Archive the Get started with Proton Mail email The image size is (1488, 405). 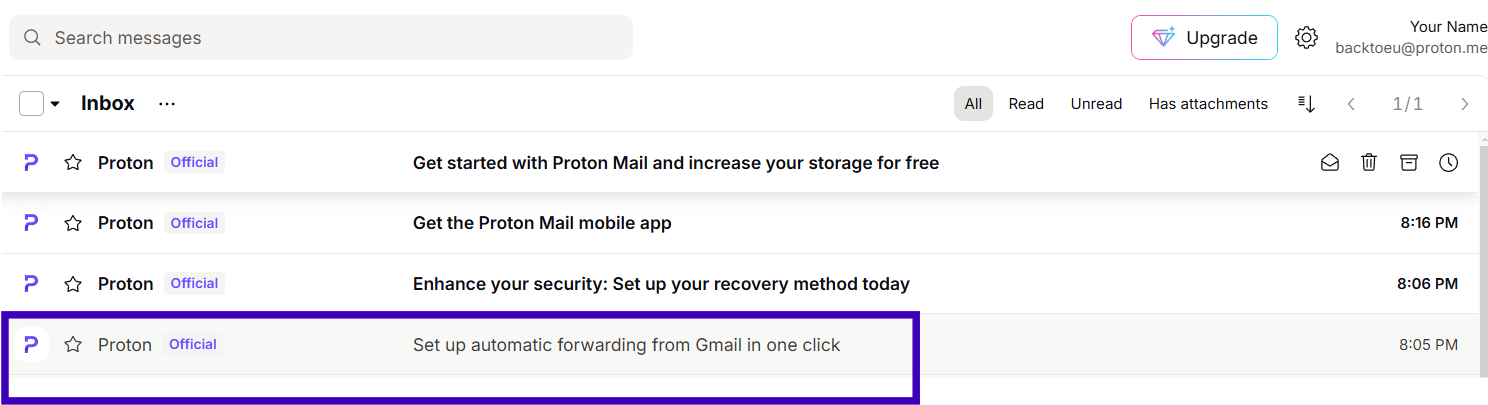(1409, 162)
